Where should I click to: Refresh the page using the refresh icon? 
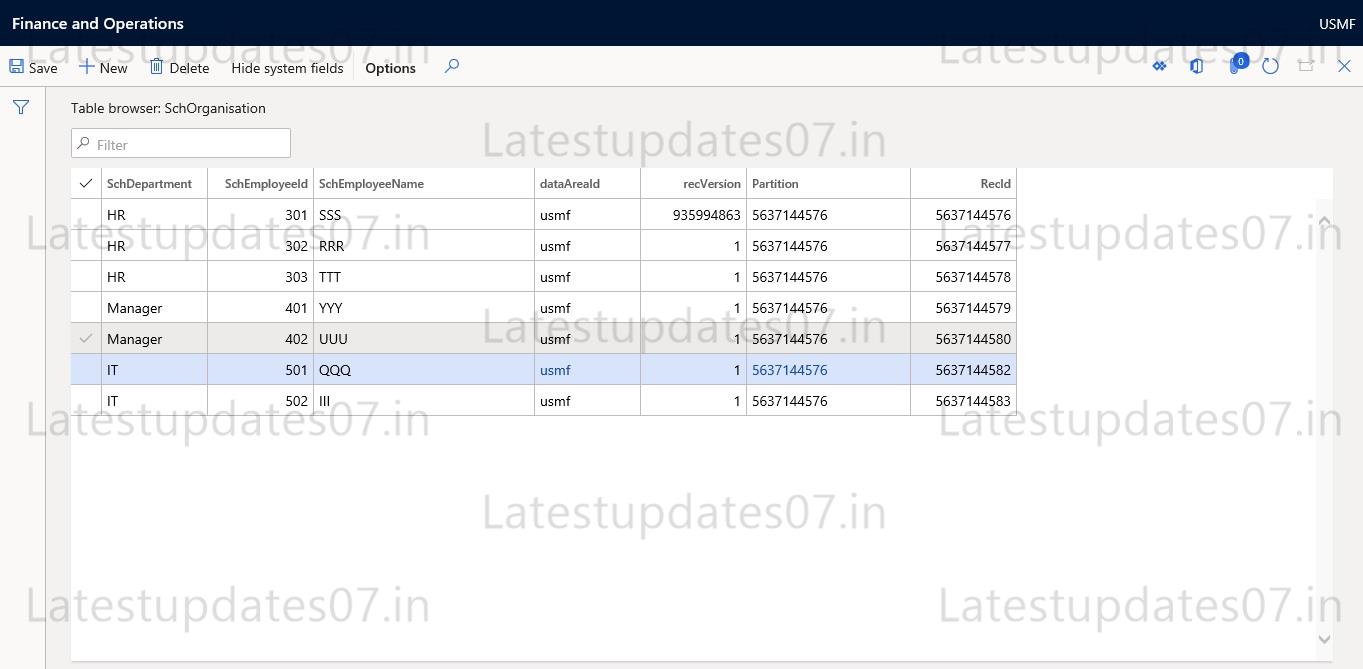click(x=1270, y=65)
